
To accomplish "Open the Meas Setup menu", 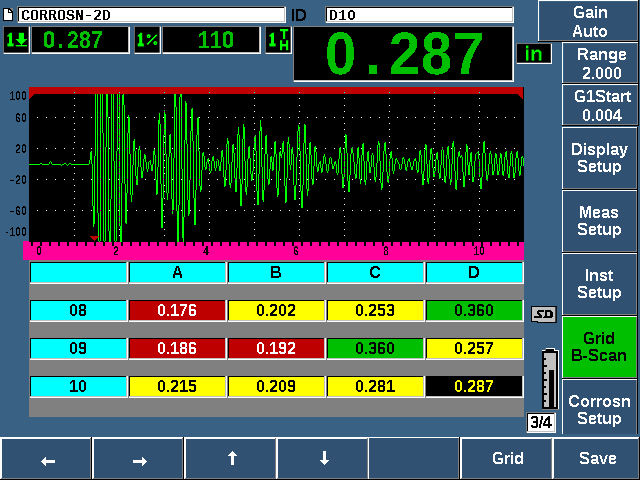I will [600, 221].
